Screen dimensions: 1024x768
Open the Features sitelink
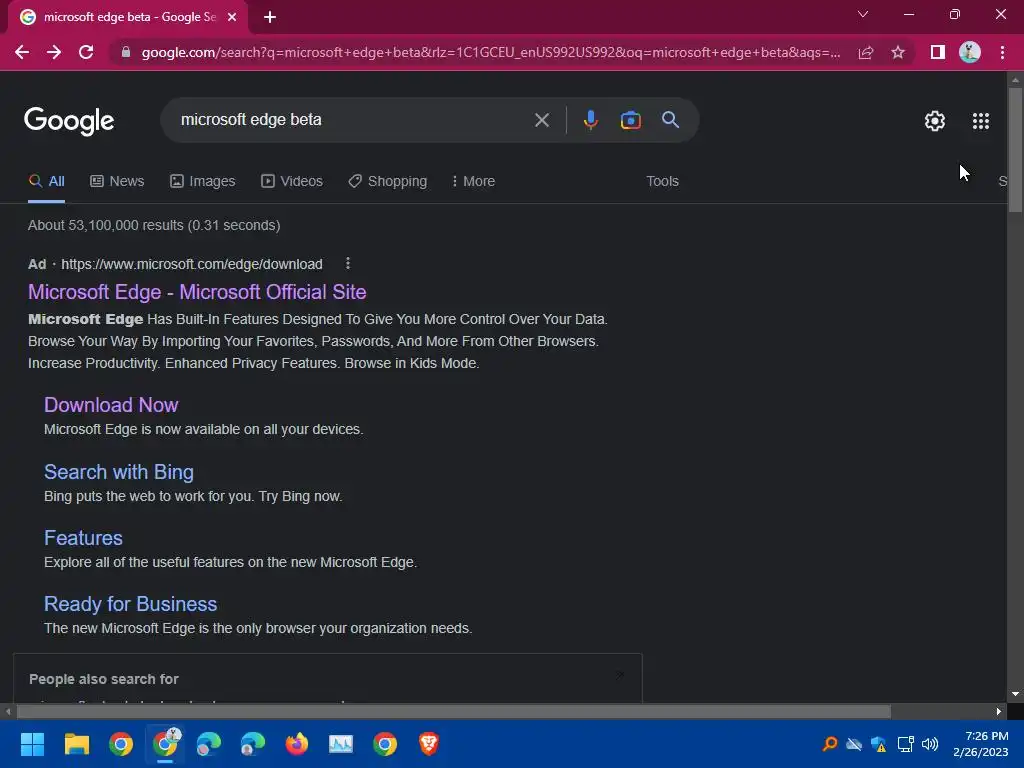(83, 538)
